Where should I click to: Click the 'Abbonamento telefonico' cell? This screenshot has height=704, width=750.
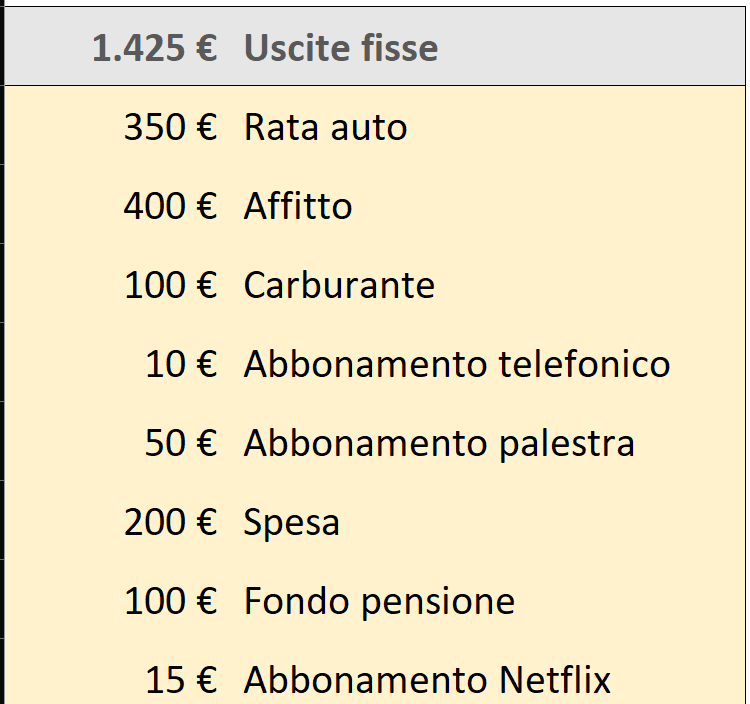pyautogui.click(x=456, y=364)
